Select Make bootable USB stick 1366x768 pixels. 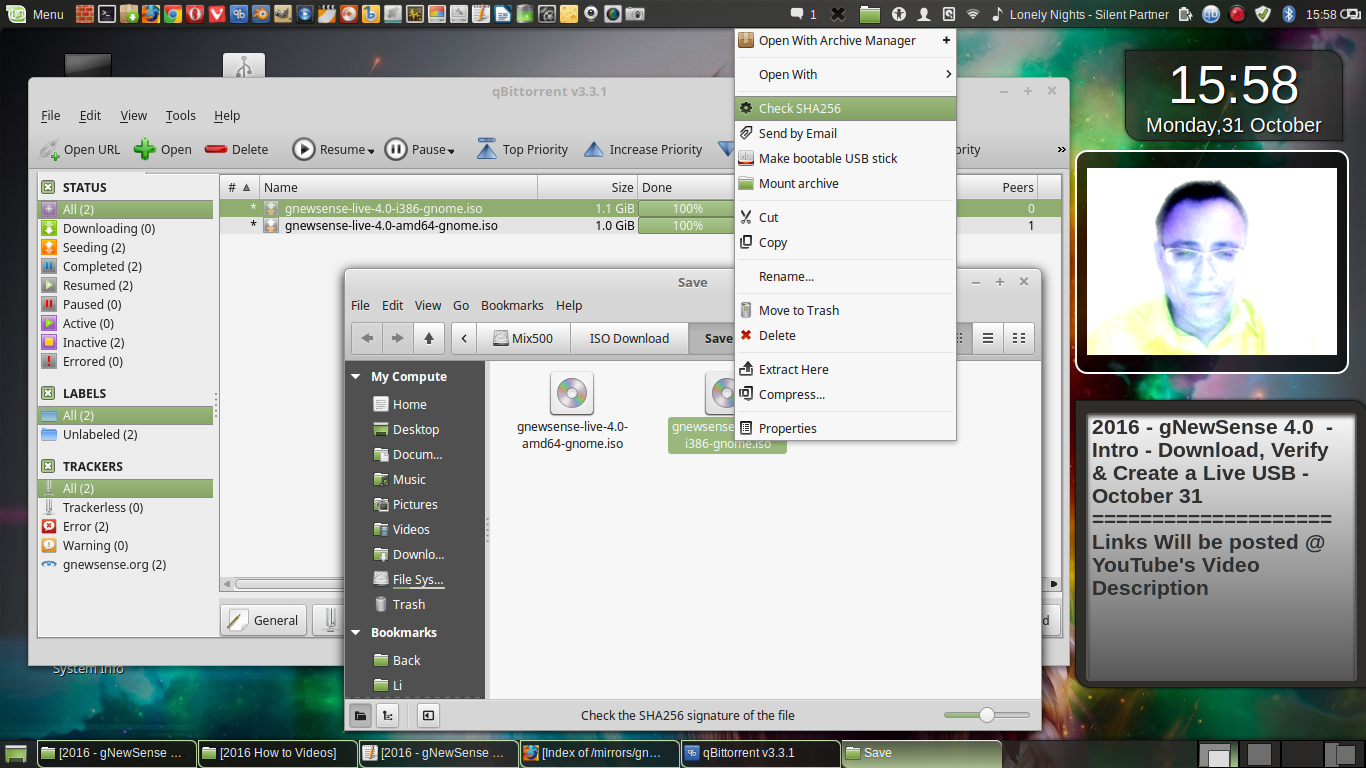[x=845, y=158]
